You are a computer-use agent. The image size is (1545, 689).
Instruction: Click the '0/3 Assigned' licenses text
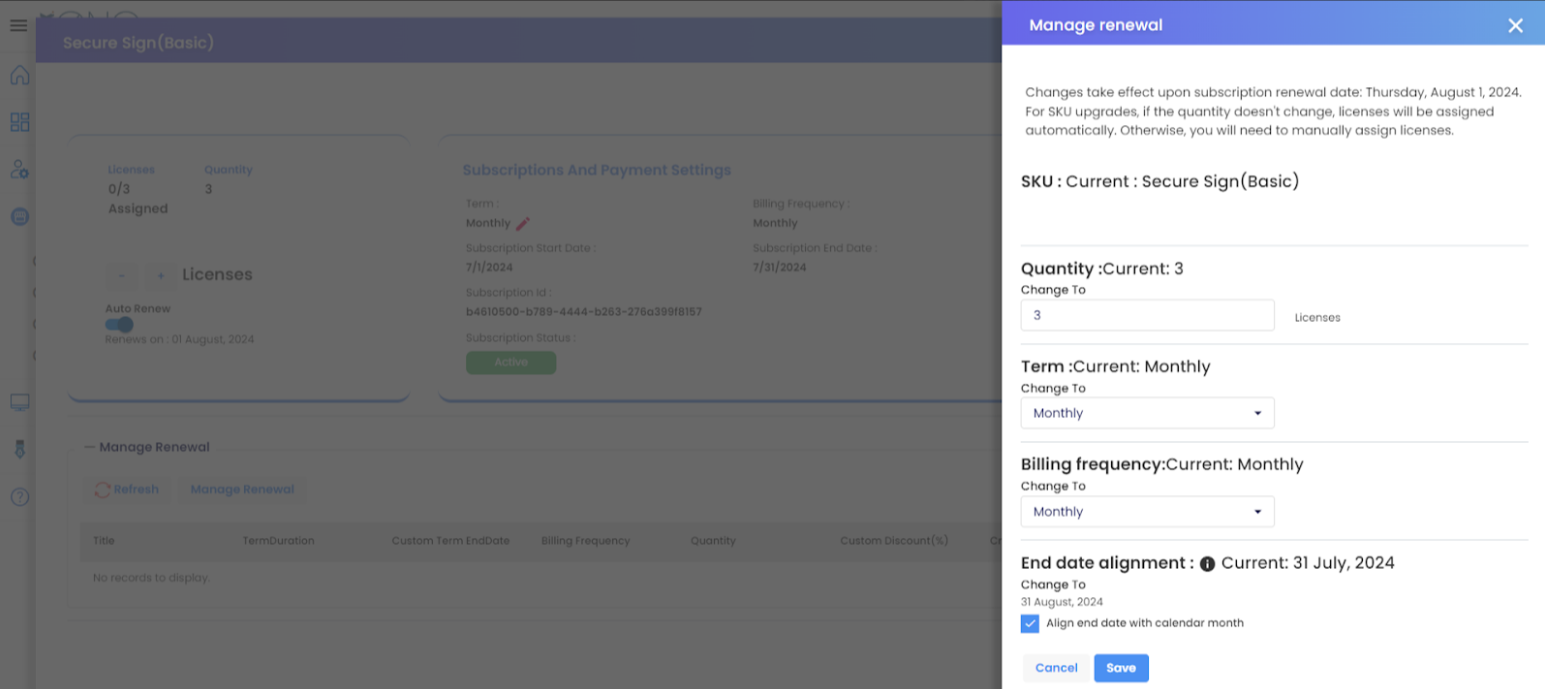tap(138, 199)
